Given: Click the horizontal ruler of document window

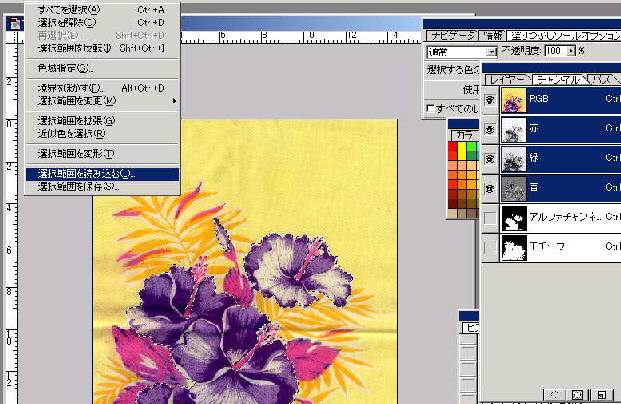Looking at the screenshot, I should [301, 37].
